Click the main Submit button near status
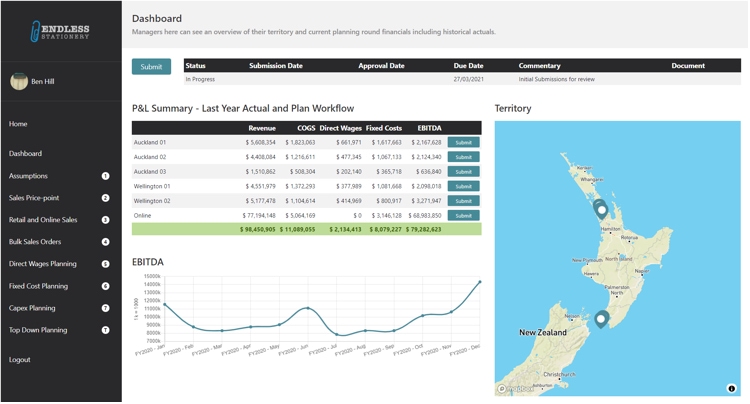 [x=151, y=67]
